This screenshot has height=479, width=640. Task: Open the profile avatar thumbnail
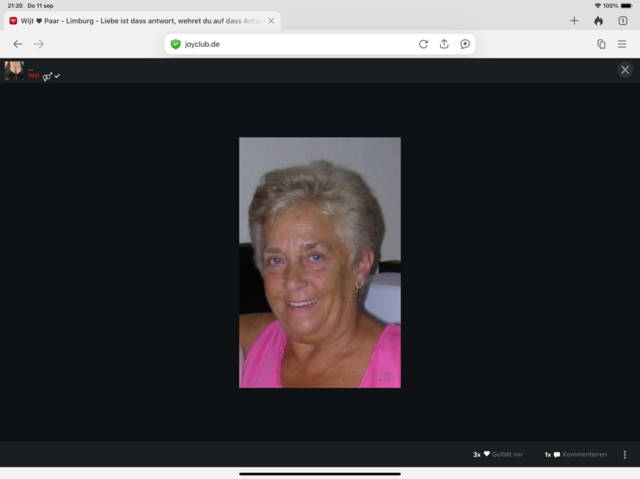(x=14, y=70)
